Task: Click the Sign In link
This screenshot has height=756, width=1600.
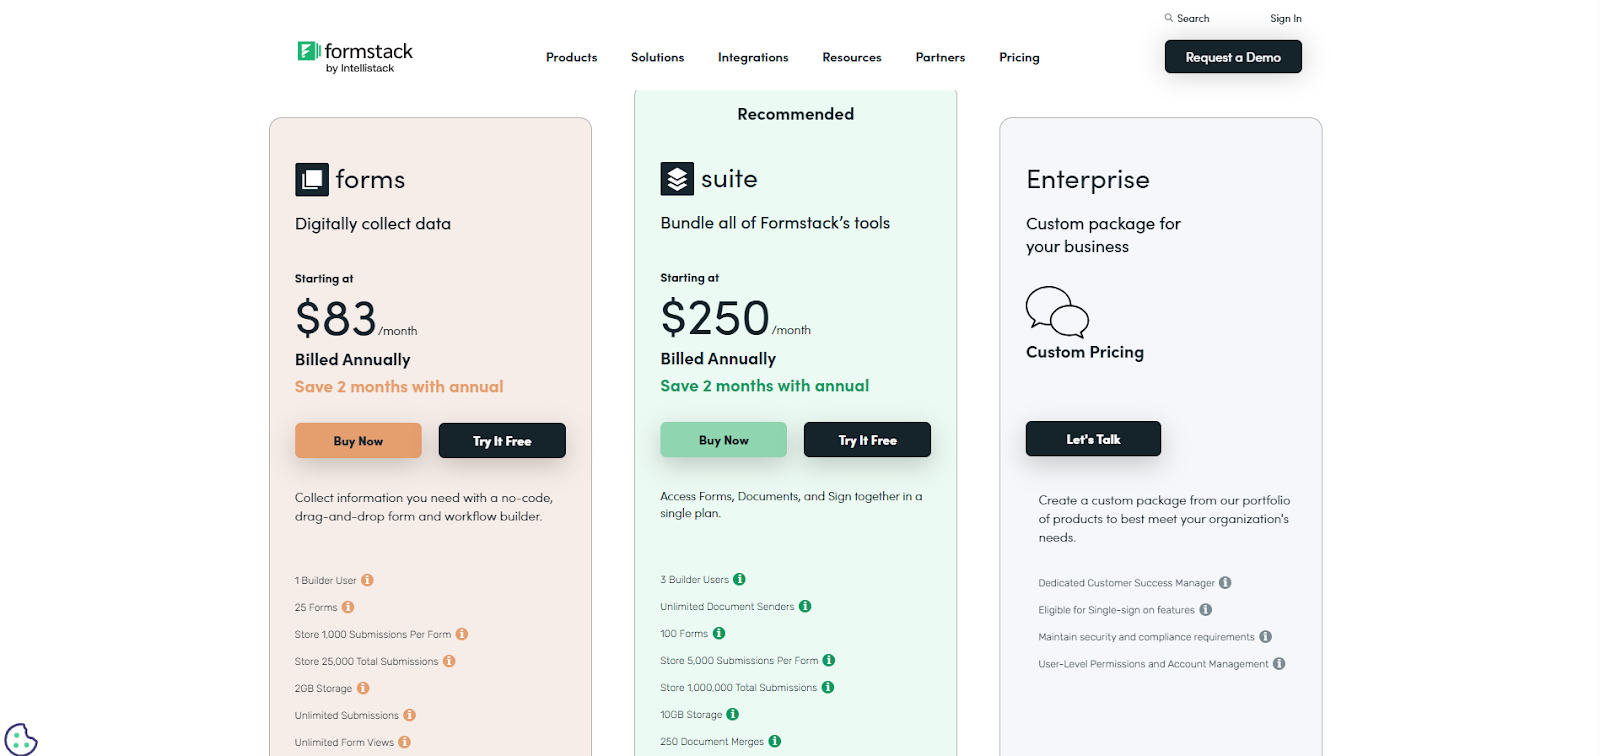Action: click(1286, 18)
